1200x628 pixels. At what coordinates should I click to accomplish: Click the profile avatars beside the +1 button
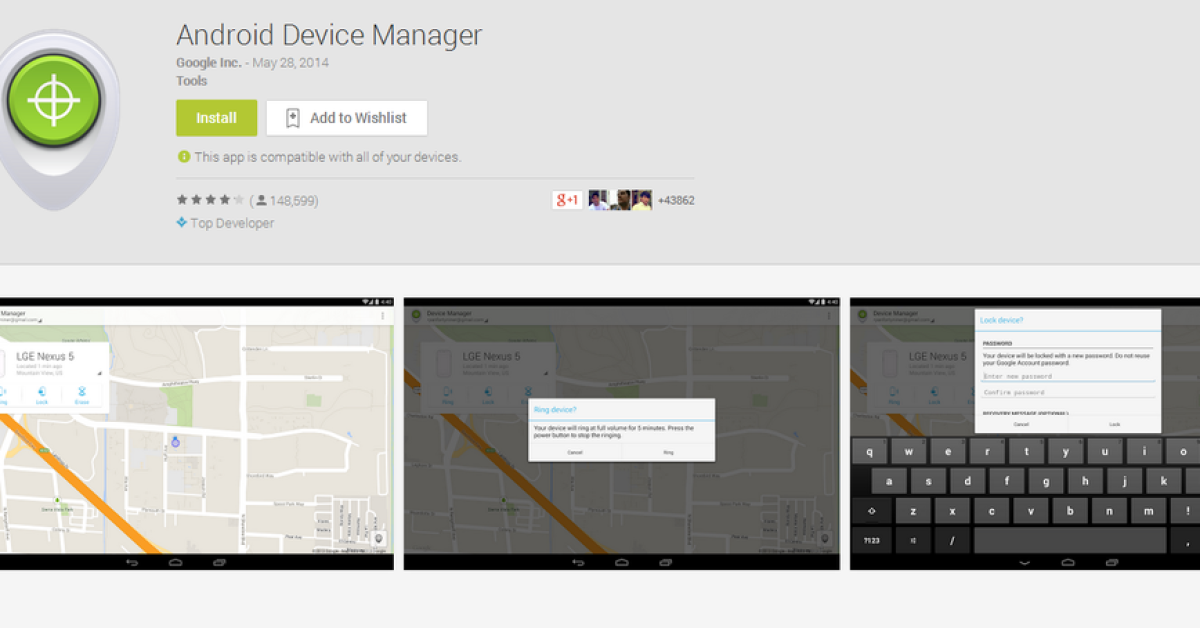[x=620, y=200]
